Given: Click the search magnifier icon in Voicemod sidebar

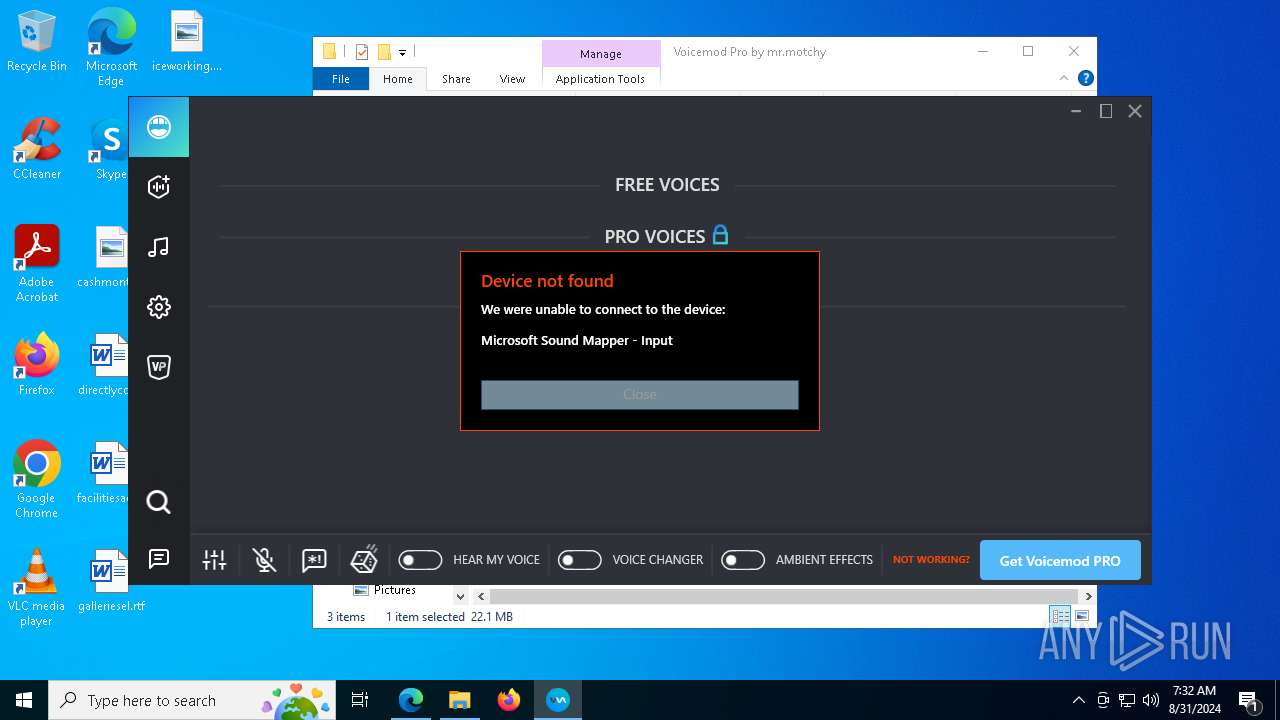Looking at the screenshot, I should click(159, 502).
